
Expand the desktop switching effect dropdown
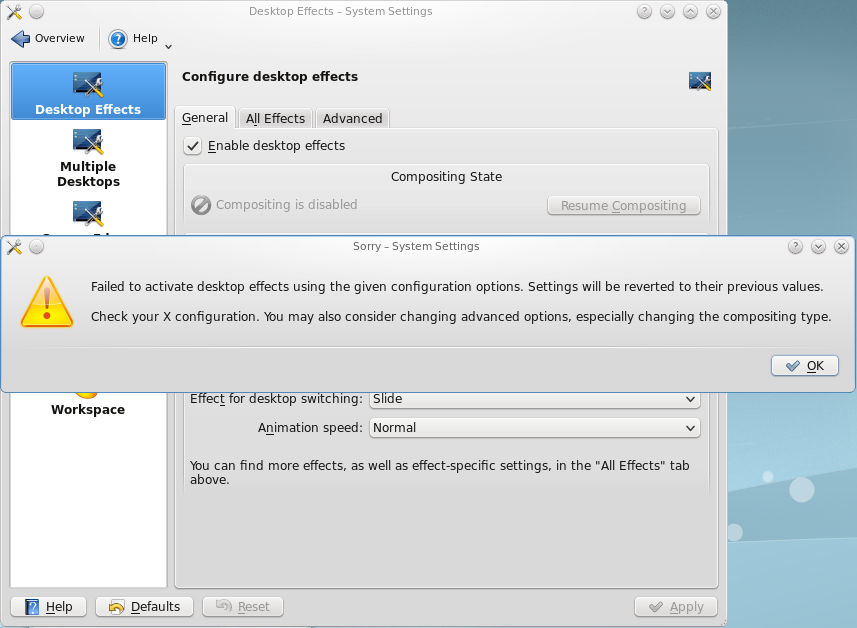coord(534,399)
